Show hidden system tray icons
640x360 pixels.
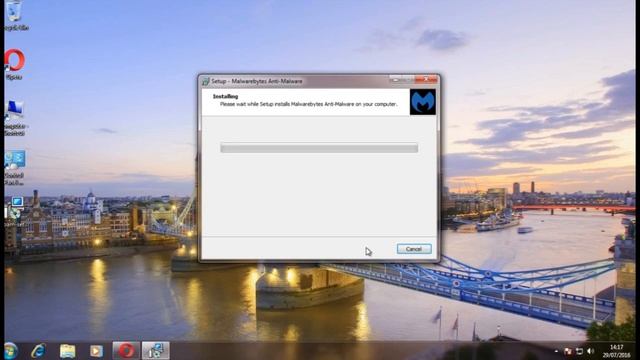556,351
